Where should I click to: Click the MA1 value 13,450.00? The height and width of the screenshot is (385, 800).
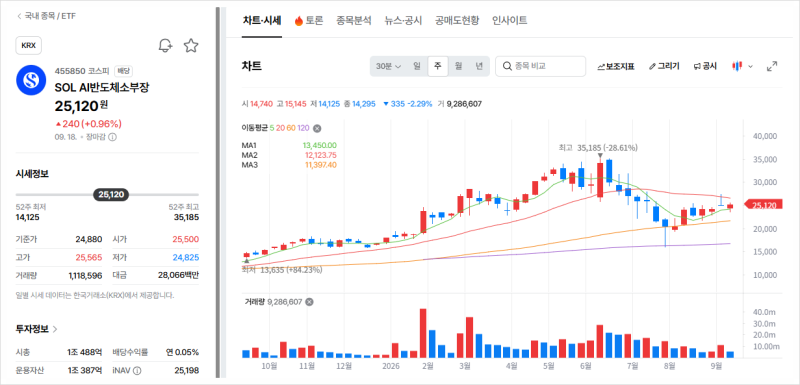tap(319, 145)
